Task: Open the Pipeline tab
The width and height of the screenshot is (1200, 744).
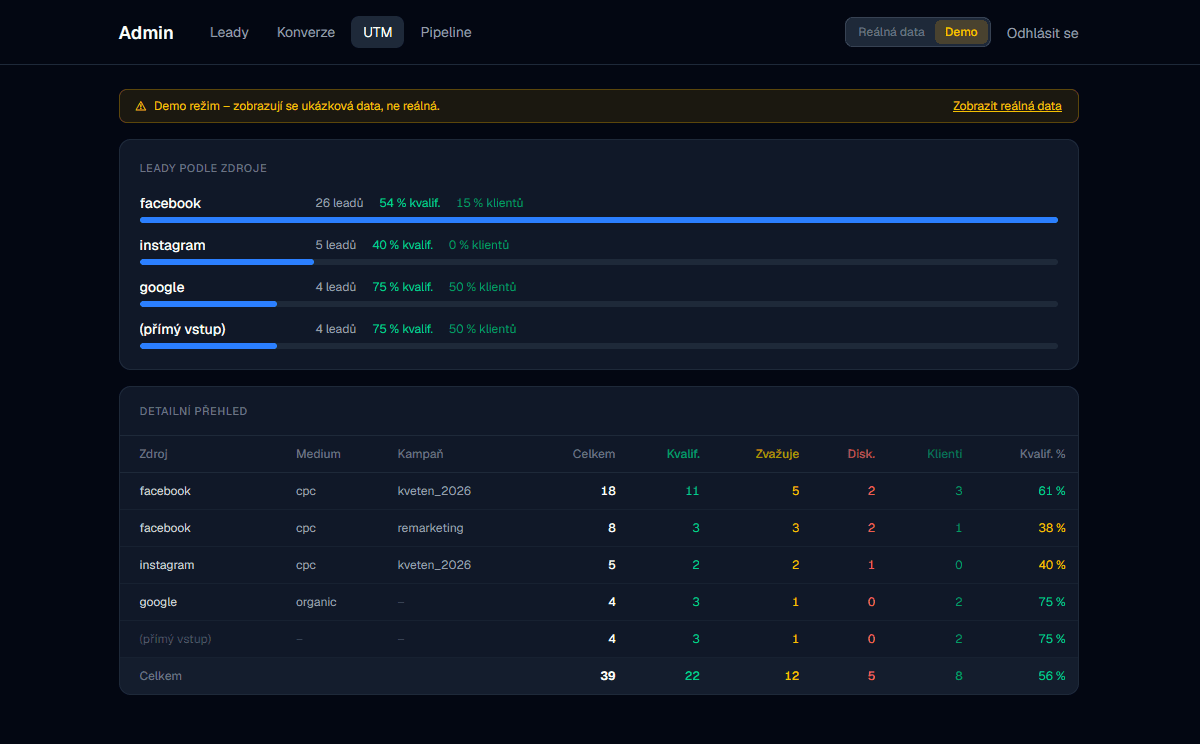Action: pyautogui.click(x=446, y=32)
